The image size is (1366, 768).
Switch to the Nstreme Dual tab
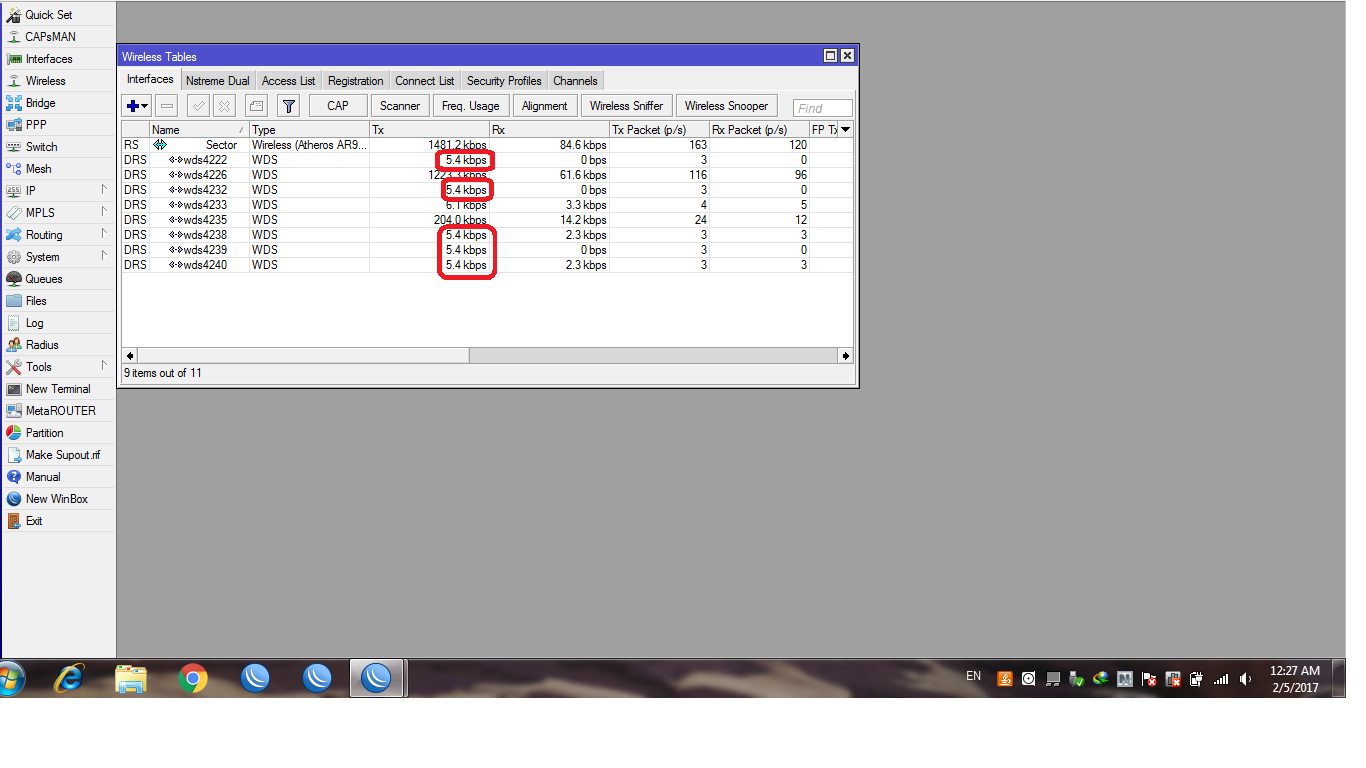(x=218, y=81)
